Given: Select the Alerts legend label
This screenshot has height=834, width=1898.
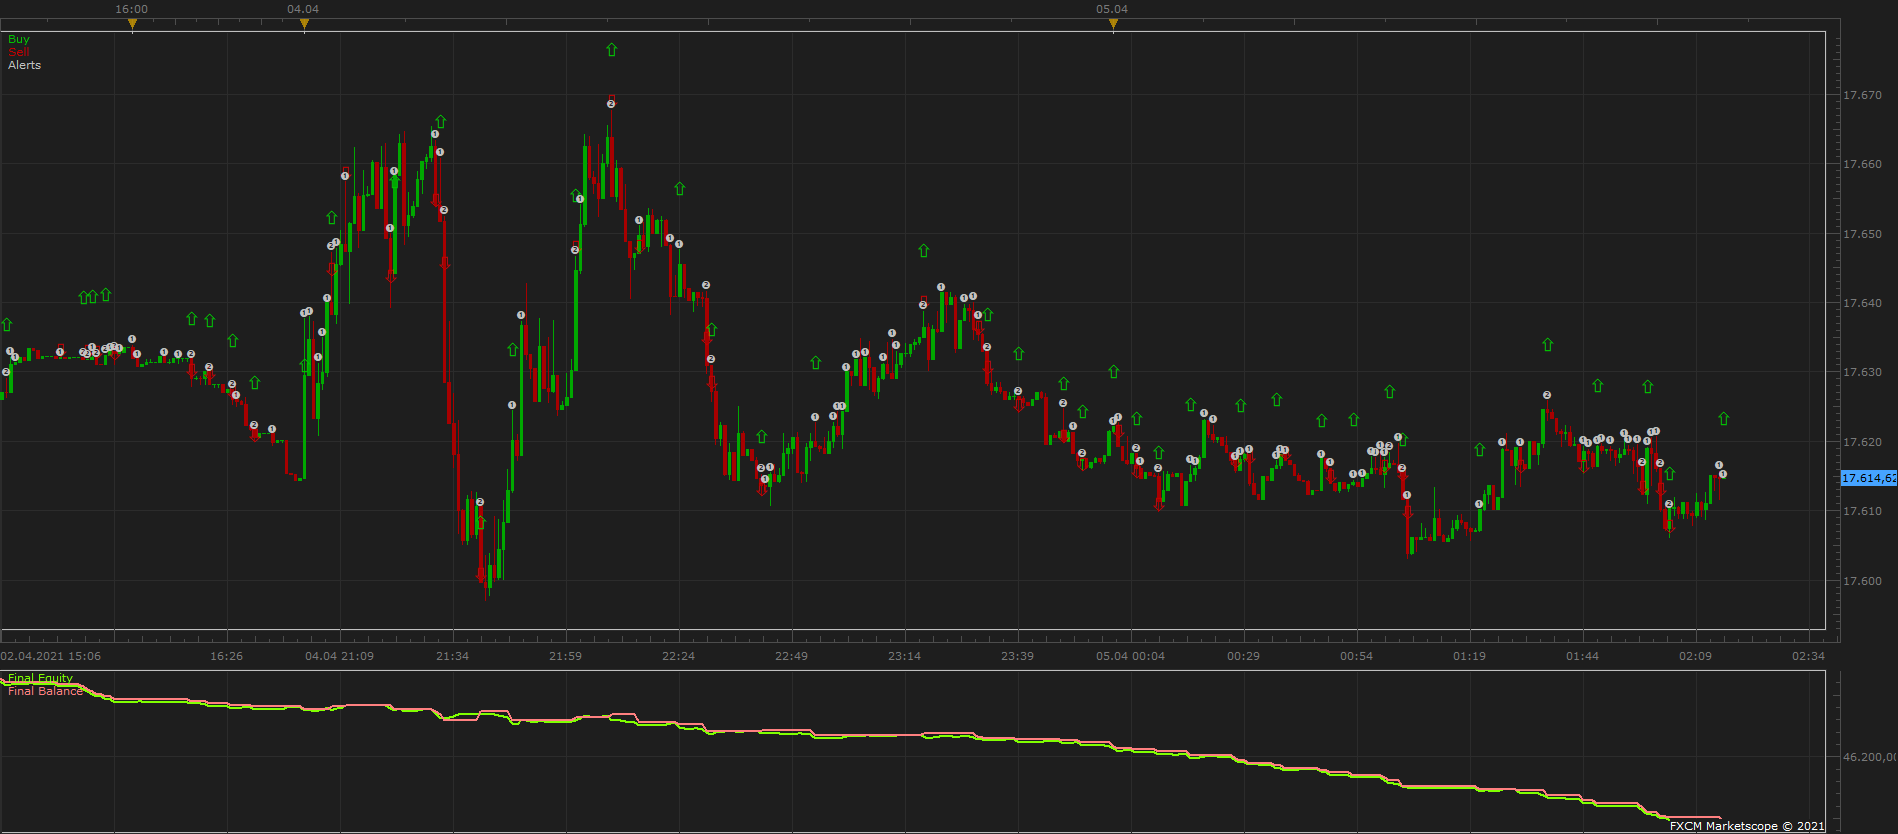Looking at the screenshot, I should click(25, 65).
